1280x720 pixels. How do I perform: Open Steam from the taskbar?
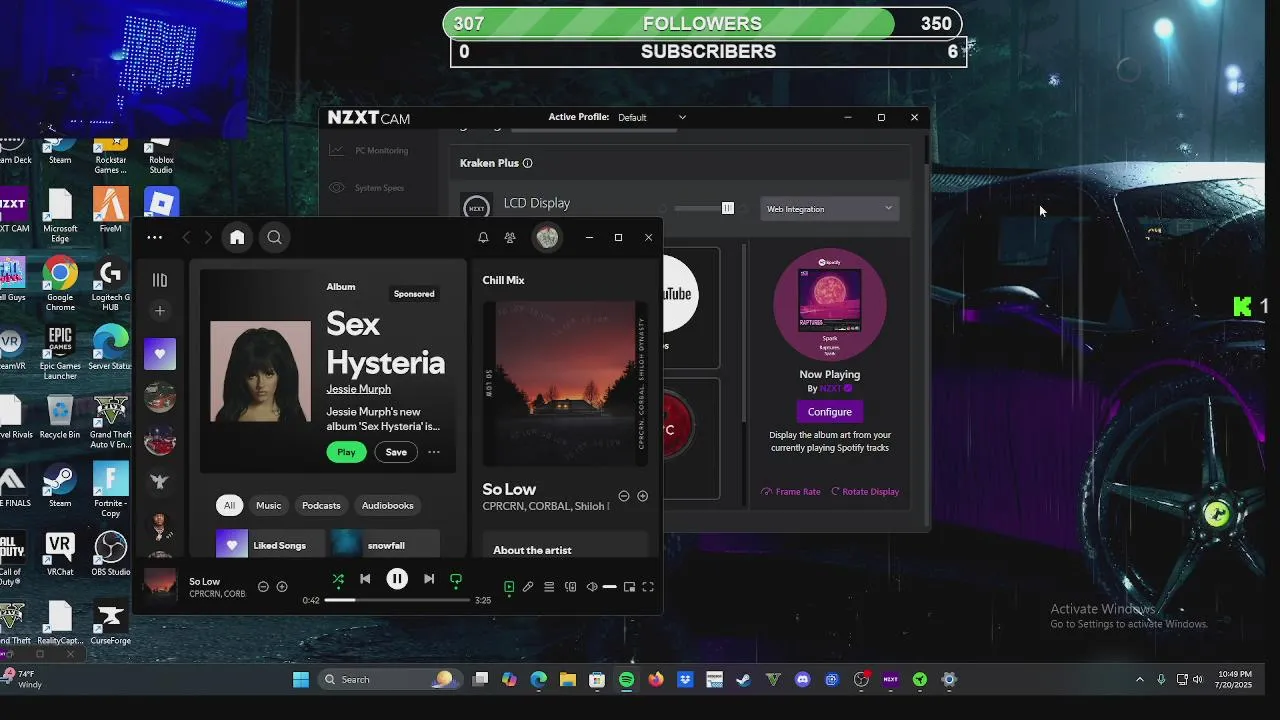[743, 680]
